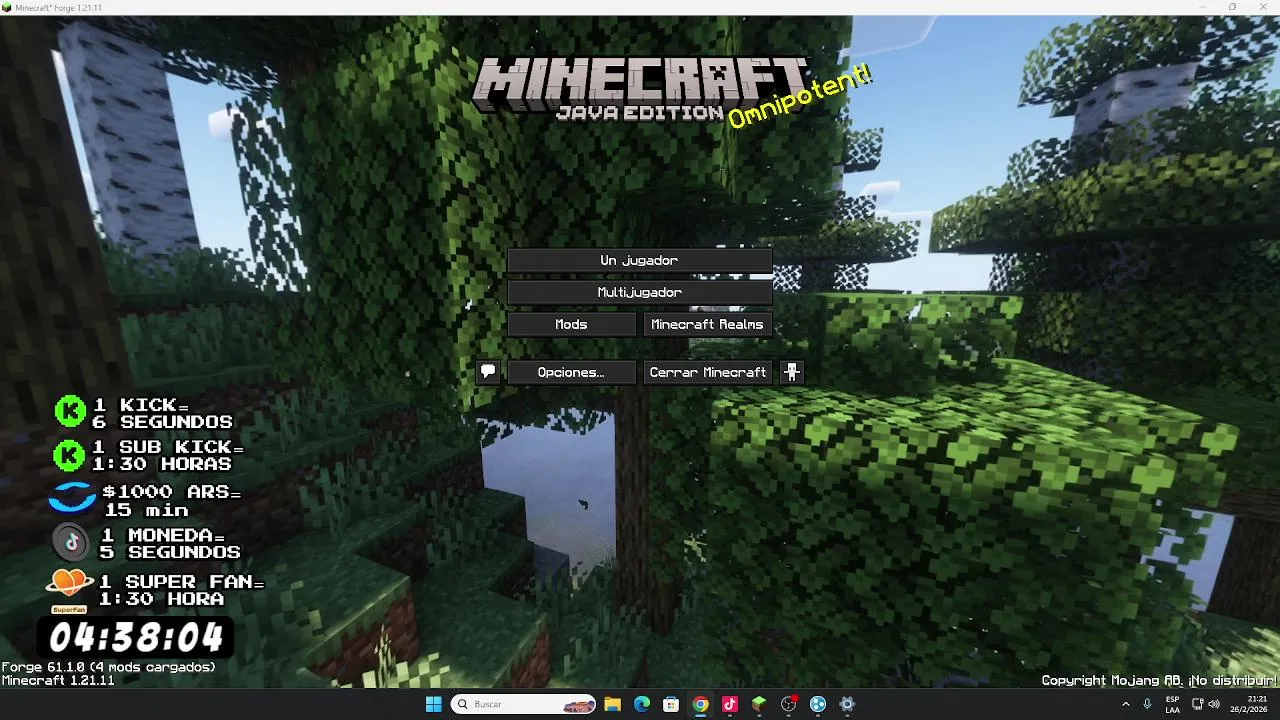
Task: Open Microsoft Store taskbar icon
Action: [671, 704]
